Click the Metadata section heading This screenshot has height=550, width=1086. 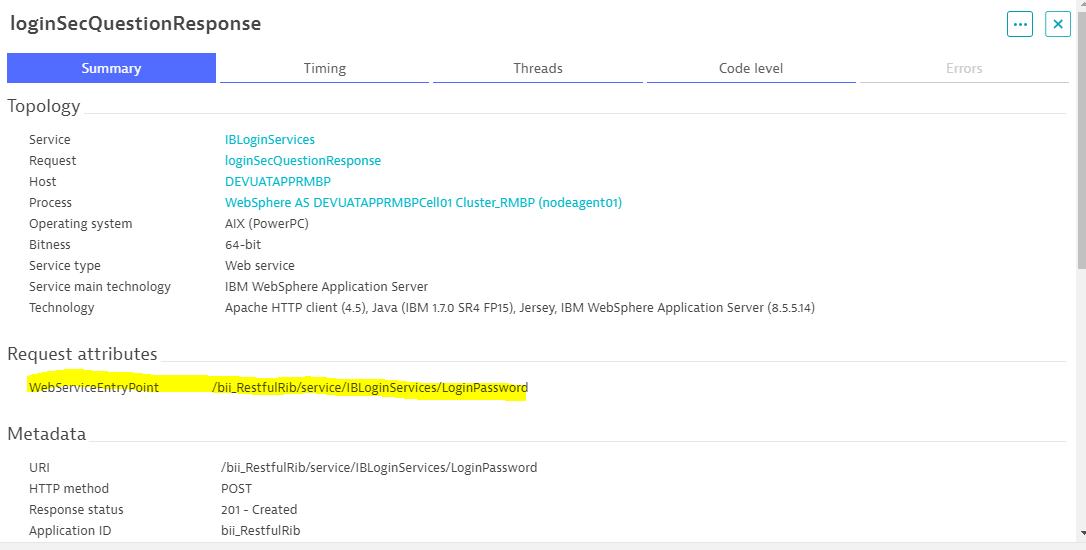point(46,434)
